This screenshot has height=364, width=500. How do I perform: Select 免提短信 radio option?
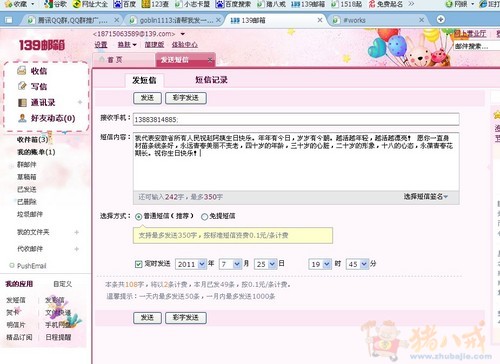[x=204, y=217]
